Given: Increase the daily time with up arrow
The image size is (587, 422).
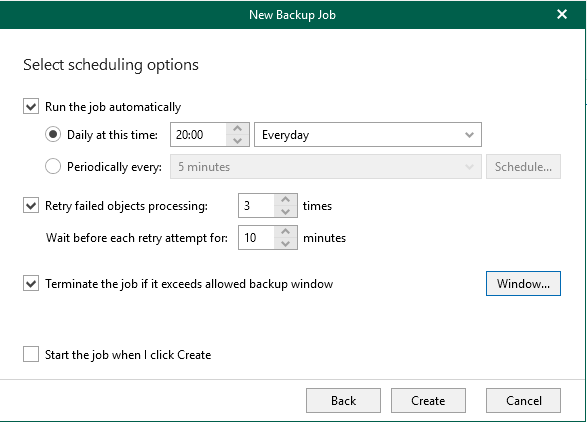Looking at the screenshot, I should coord(237,128).
